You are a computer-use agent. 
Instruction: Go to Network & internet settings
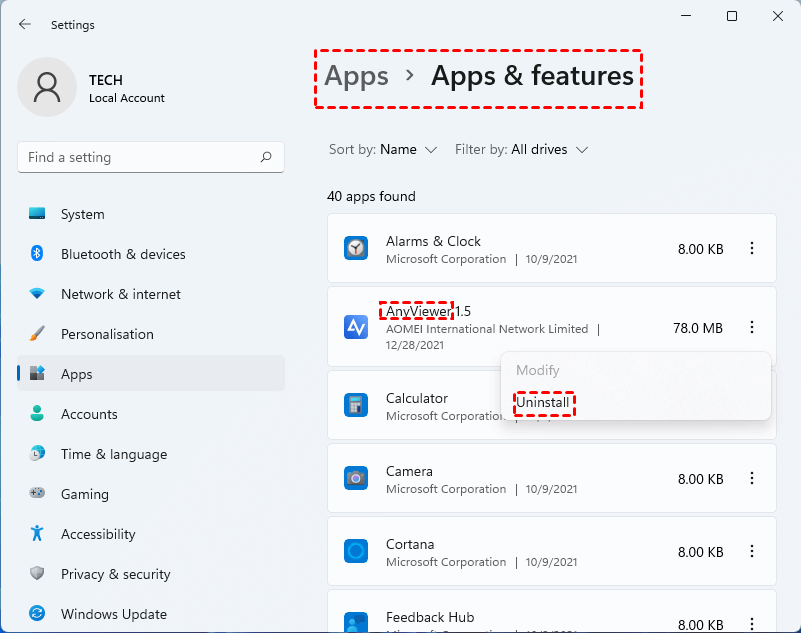tap(120, 294)
